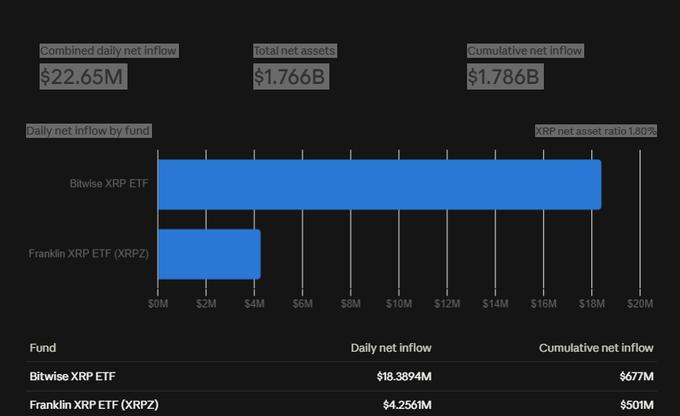Click the $20M axis tick label
This screenshot has width=680, height=416.
[640, 304]
